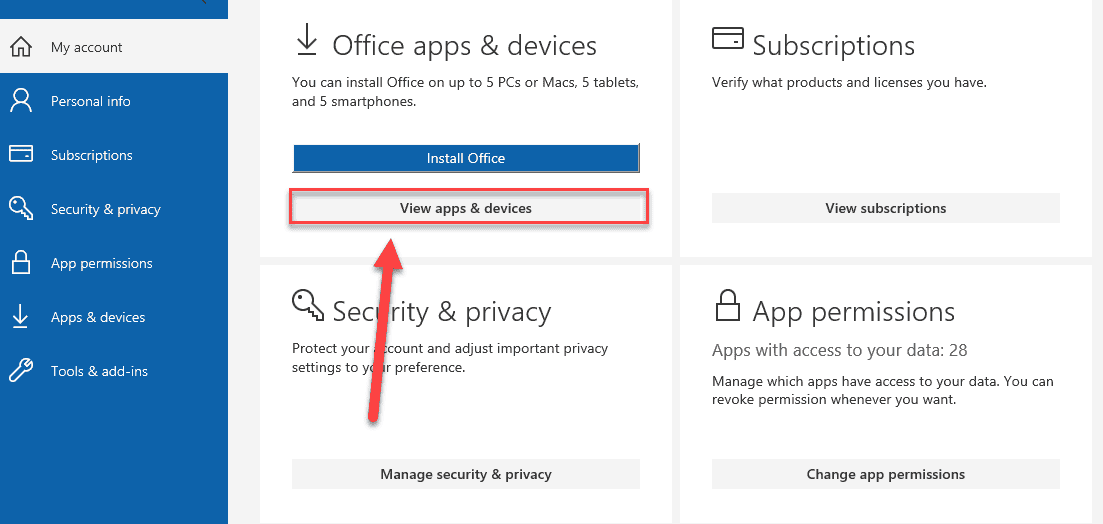Click the download arrow icon in the sidebar
This screenshot has height=524, width=1103.
[20, 317]
